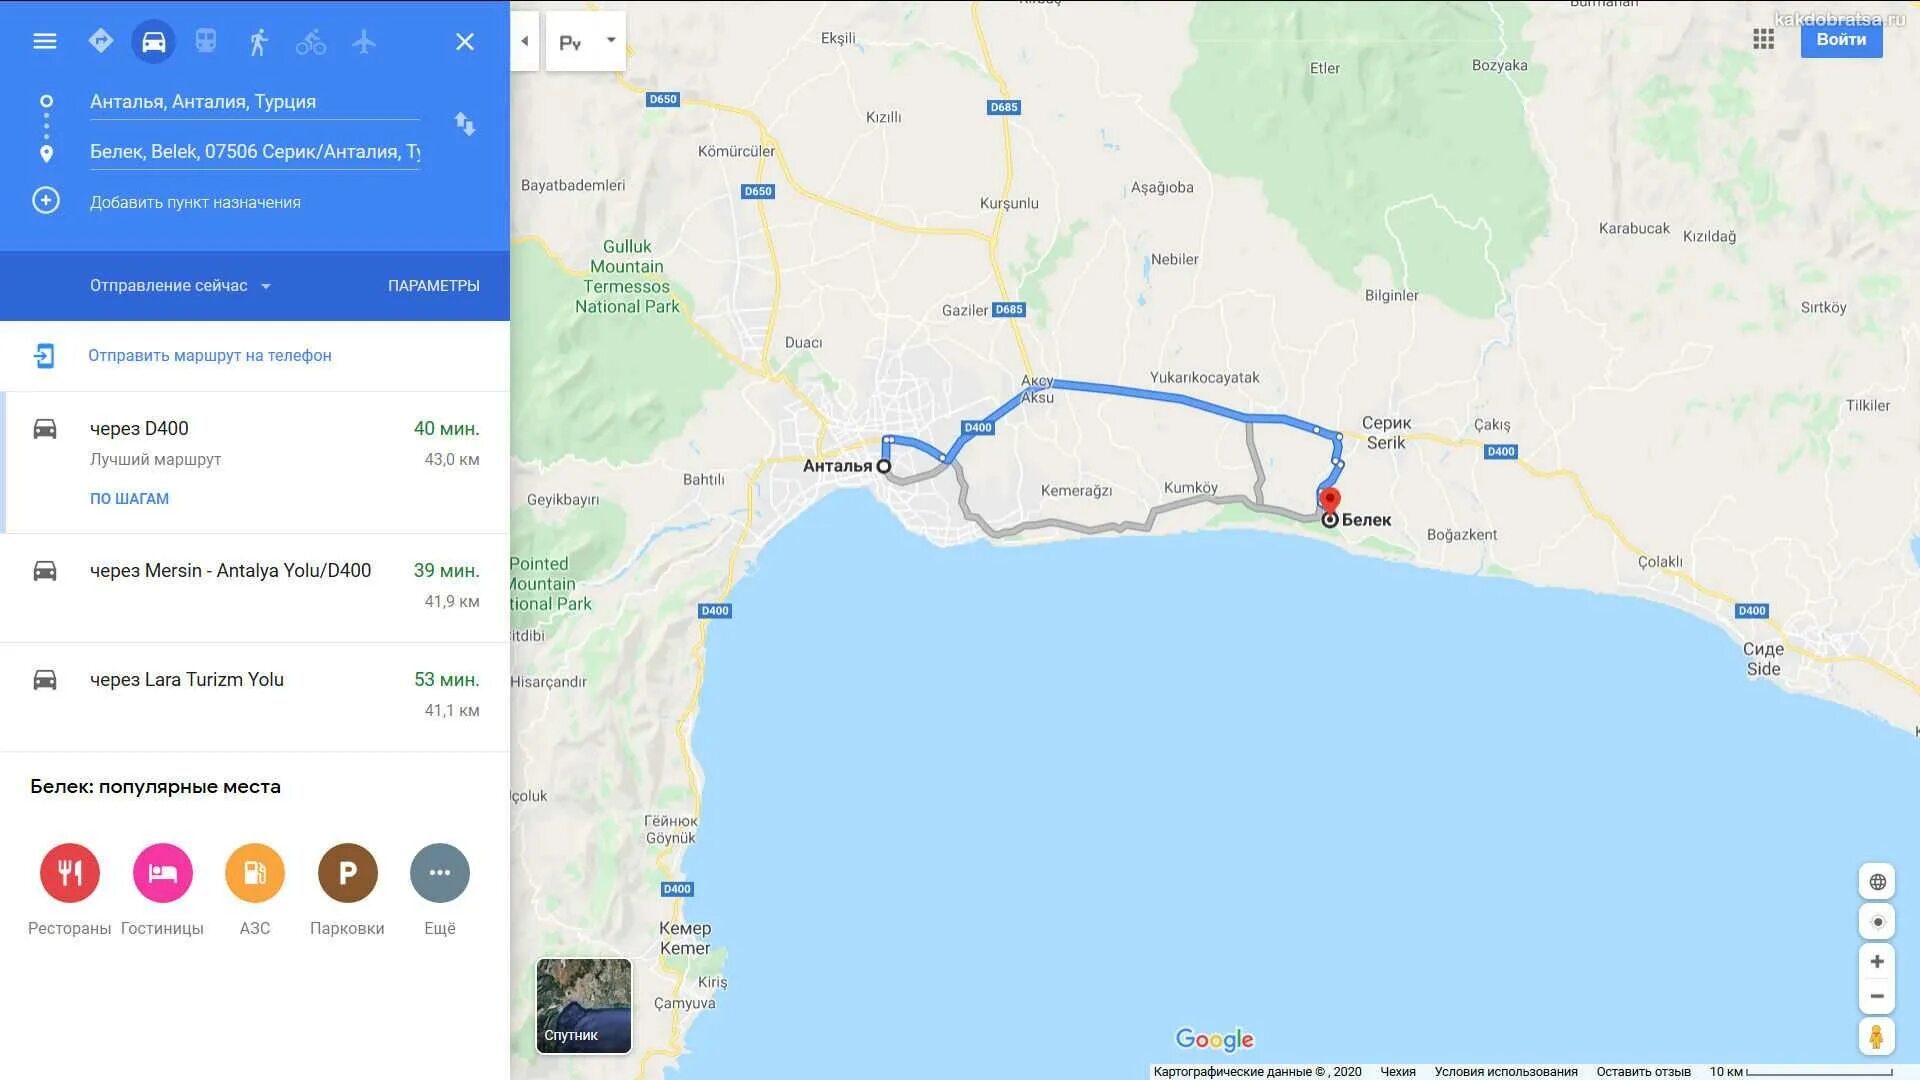Swap start and destination points
Screen dimensions: 1920x1080
coord(465,124)
